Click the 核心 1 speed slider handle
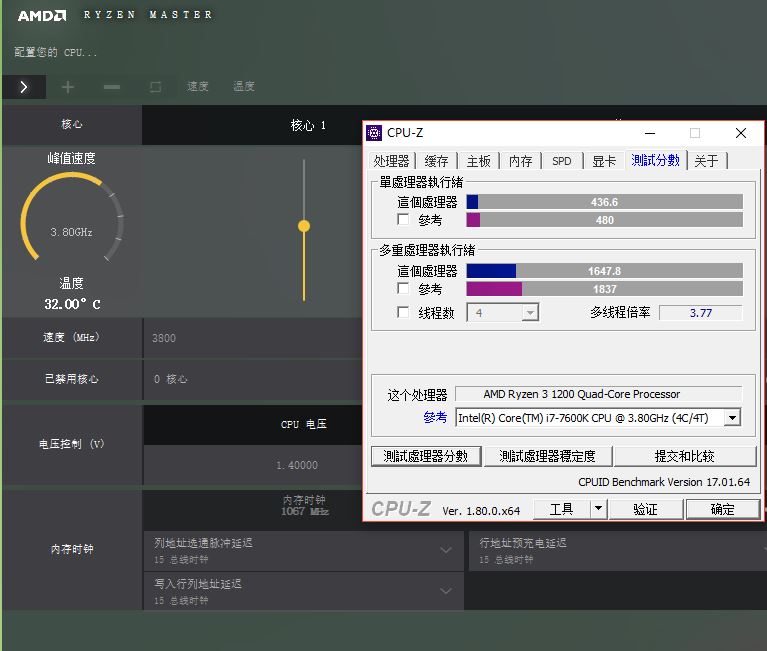 pos(304,226)
